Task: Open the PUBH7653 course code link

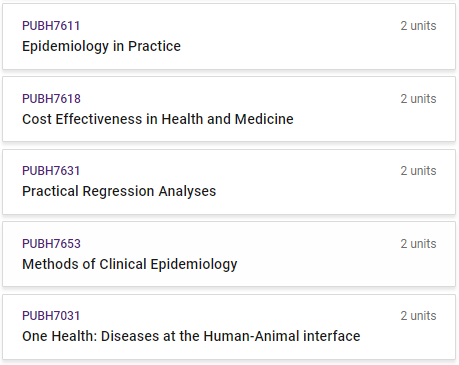Action: point(51,244)
